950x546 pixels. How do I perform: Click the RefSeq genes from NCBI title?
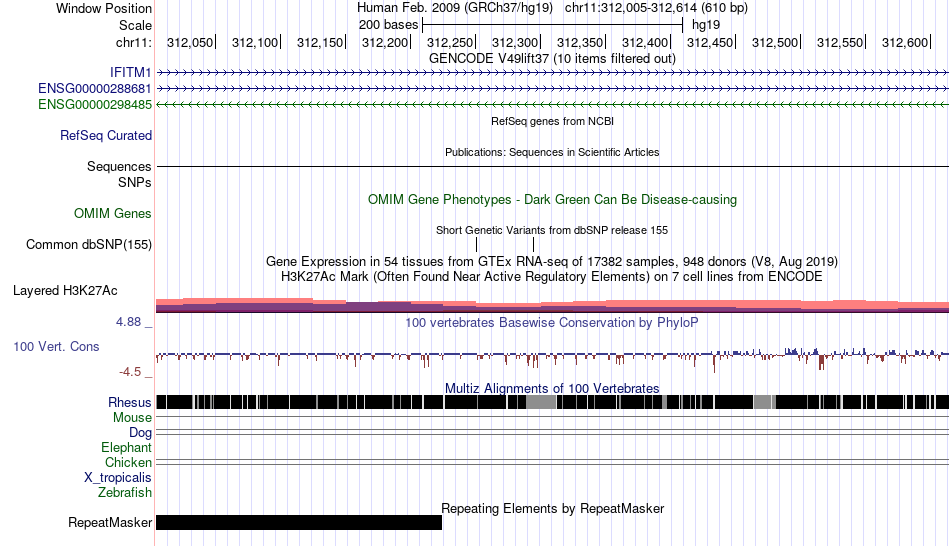(x=552, y=121)
